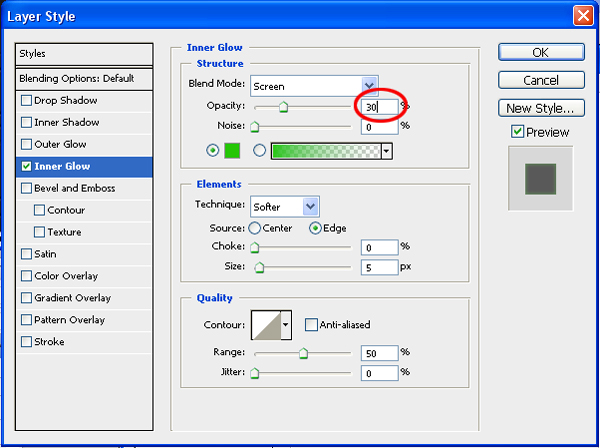Select the Gradient Overlay style label

pos(72,298)
